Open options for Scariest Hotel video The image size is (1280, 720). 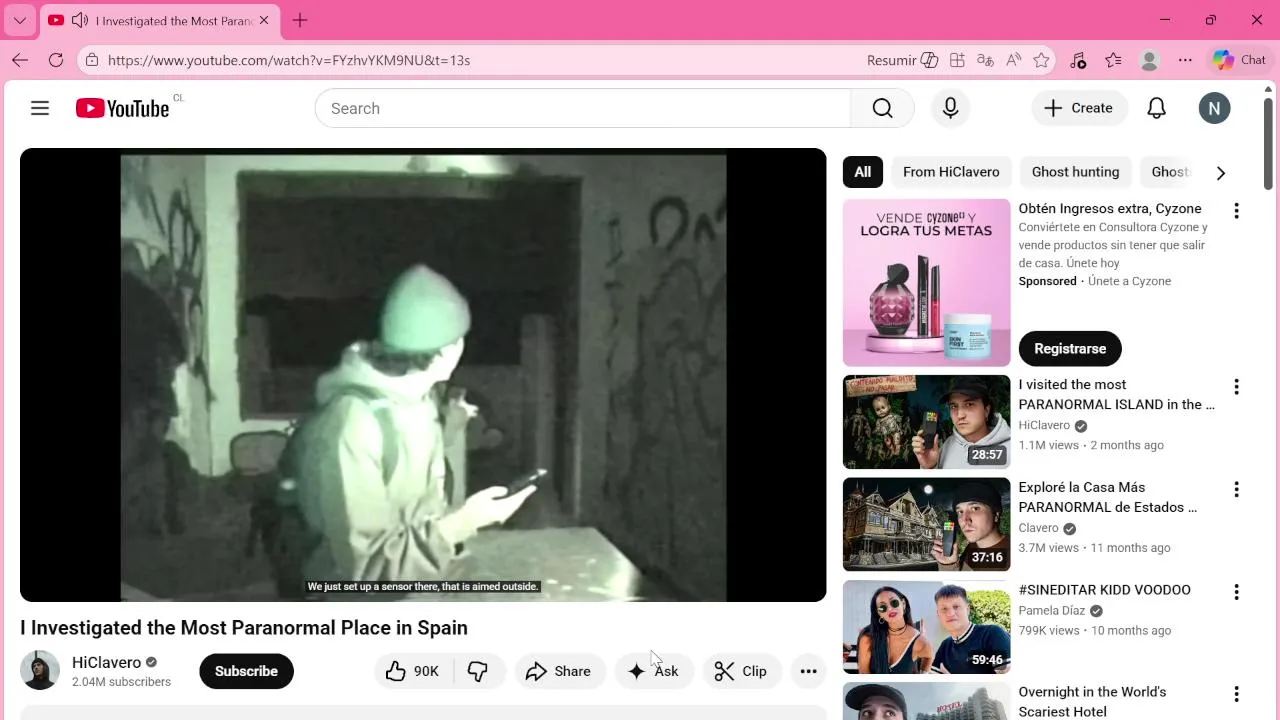(x=1236, y=694)
